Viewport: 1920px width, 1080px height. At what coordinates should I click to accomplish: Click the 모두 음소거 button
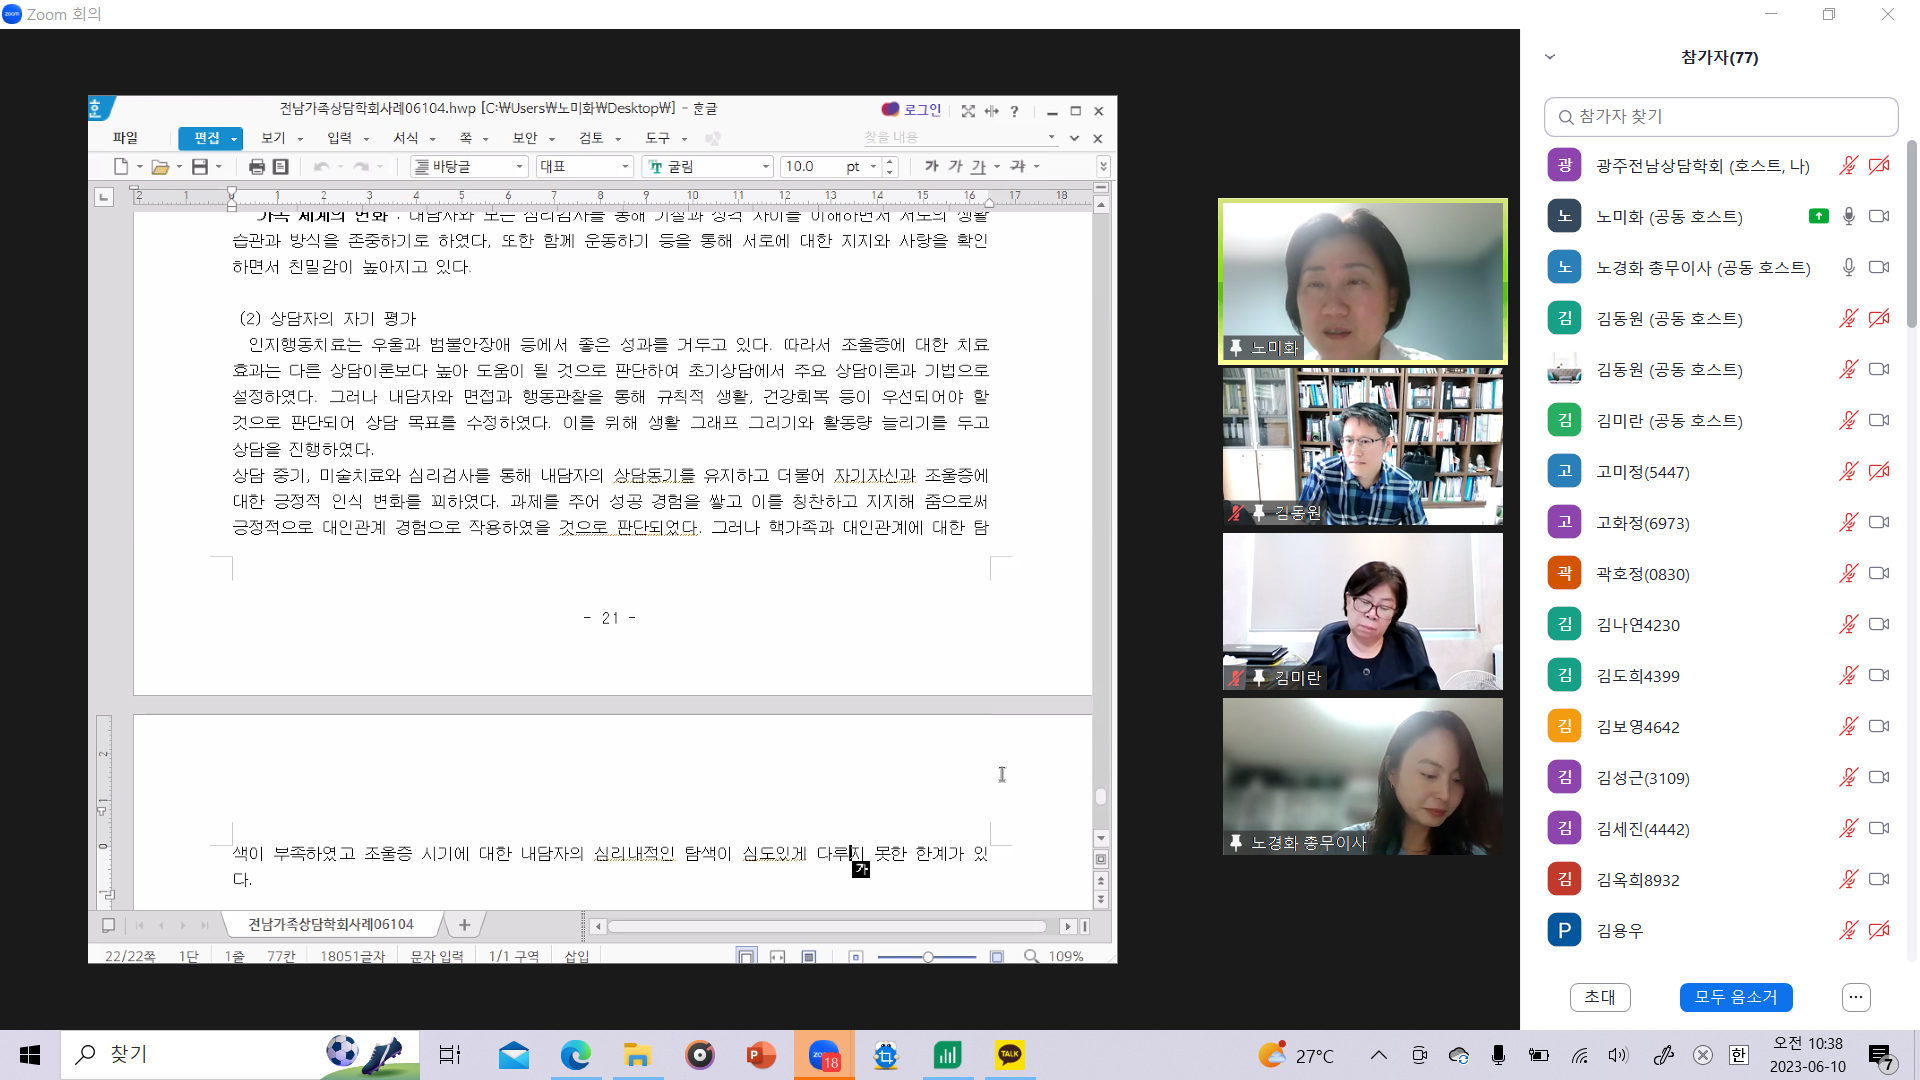[x=1735, y=997]
